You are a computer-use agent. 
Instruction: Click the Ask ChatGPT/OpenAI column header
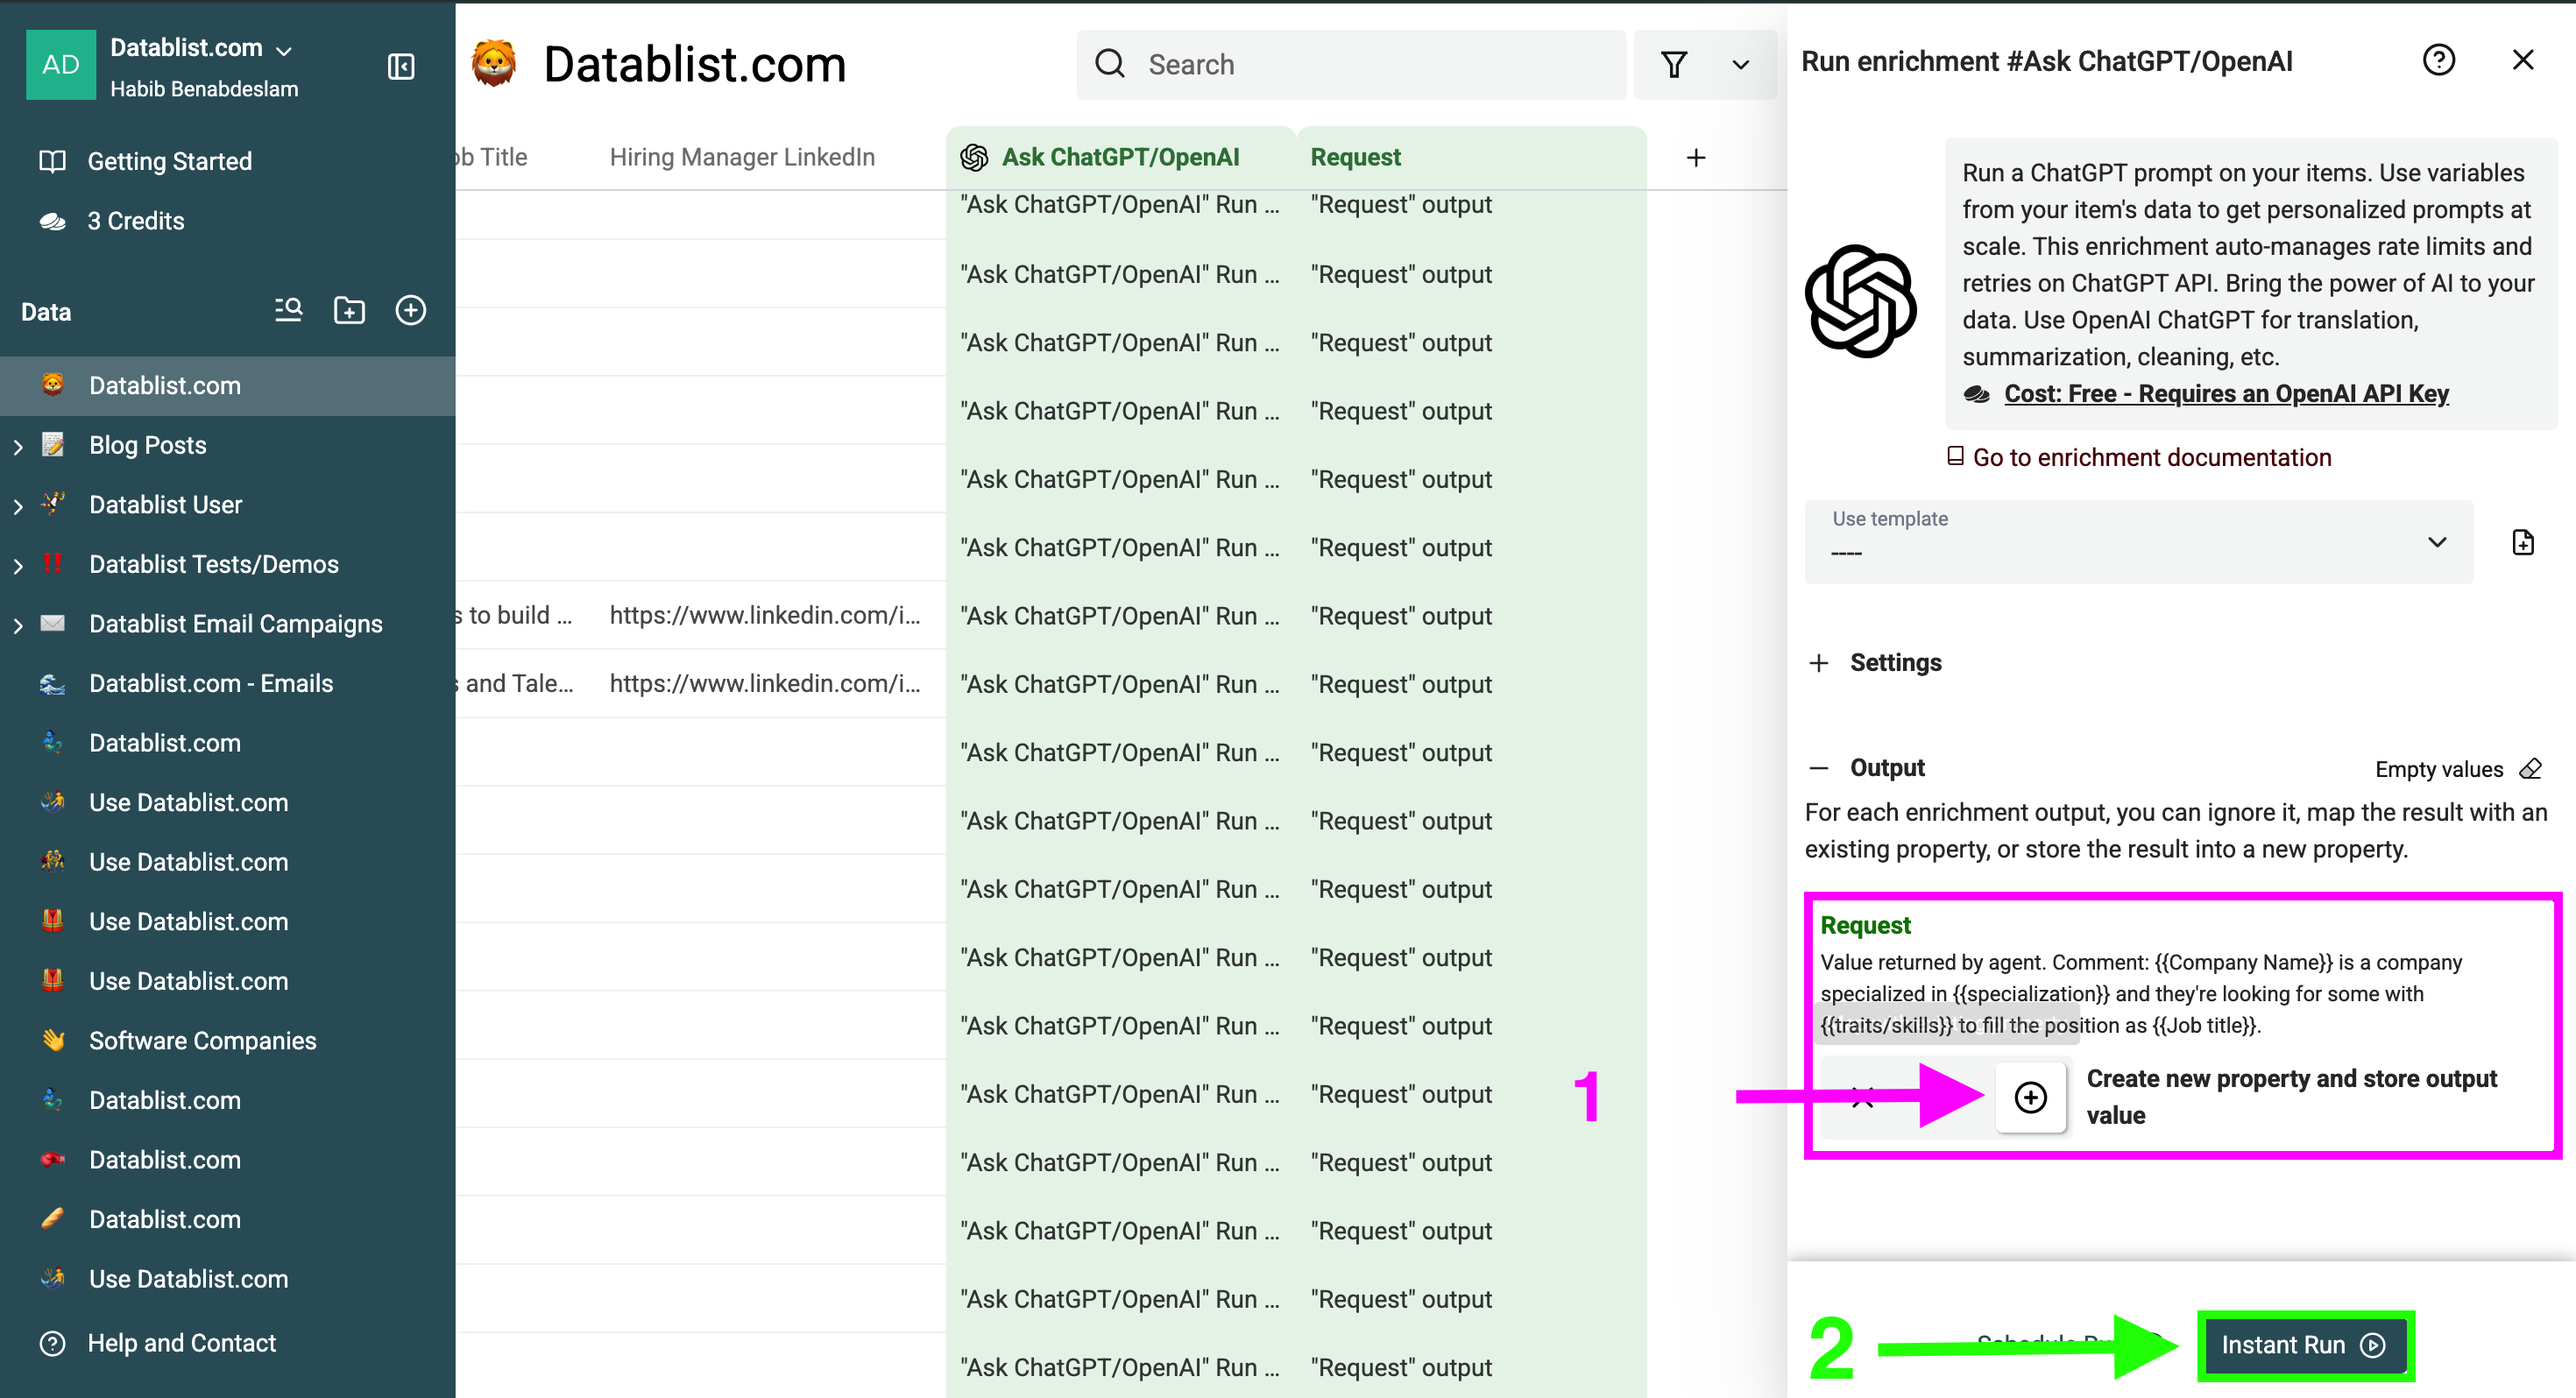click(1120, 157)
